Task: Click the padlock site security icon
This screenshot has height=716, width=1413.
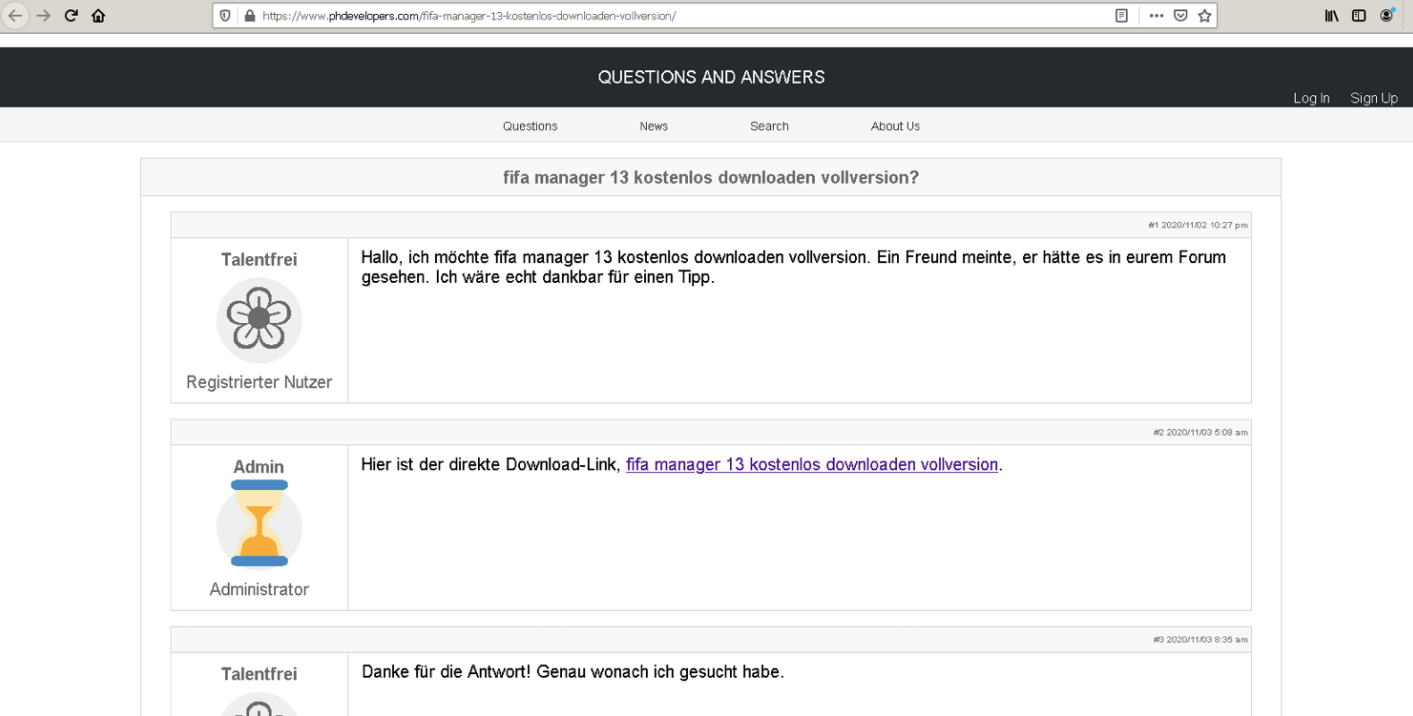Action: (249, 16)
